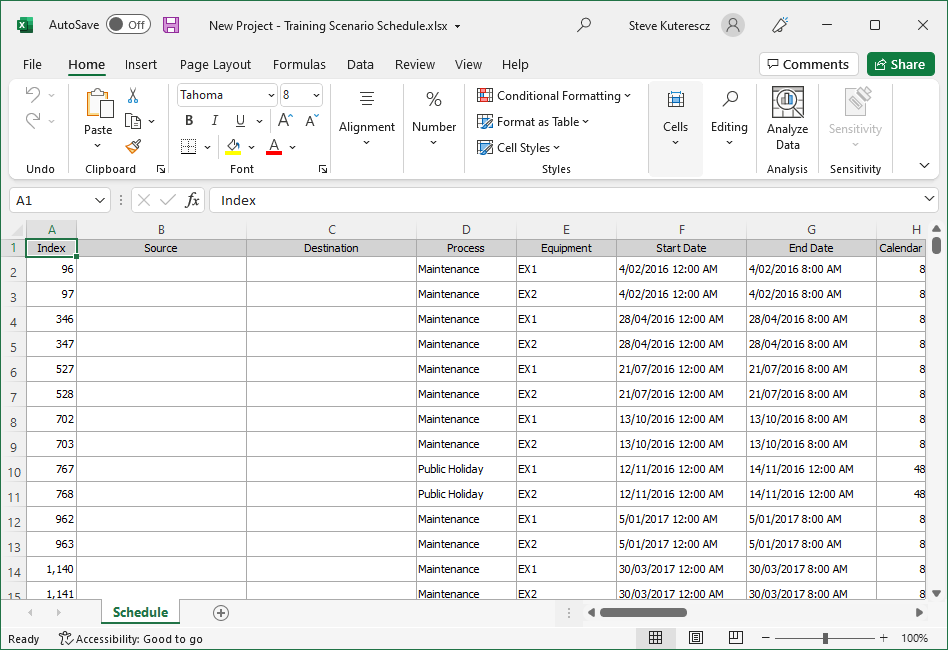This screenshot has width=948, height=650.
Task: Switch to Page Break Preview view
Action: tap(736, 638)
